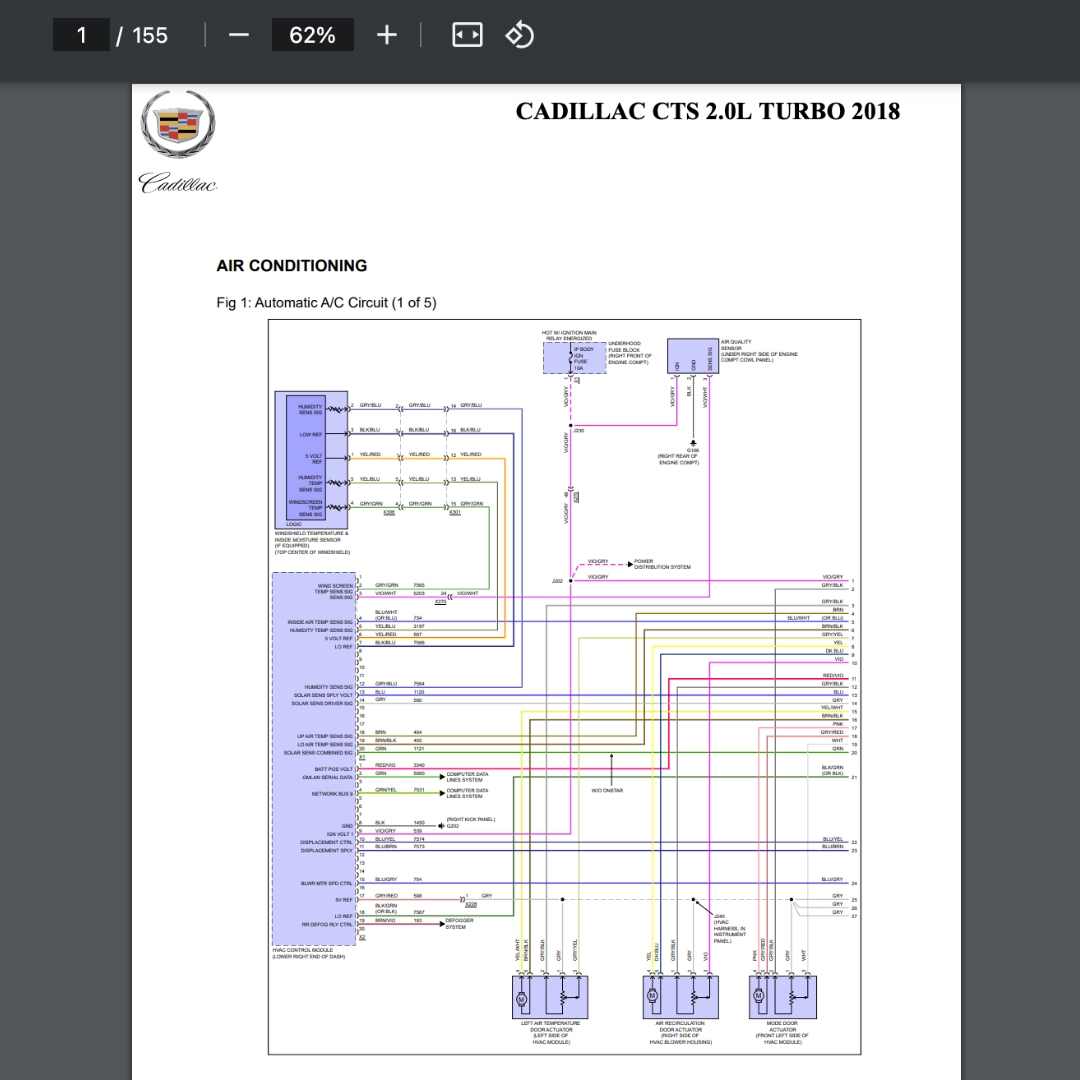Toggle the fit to page icon
This screenshot has width=1080, height=1080.
coord(467,34)
